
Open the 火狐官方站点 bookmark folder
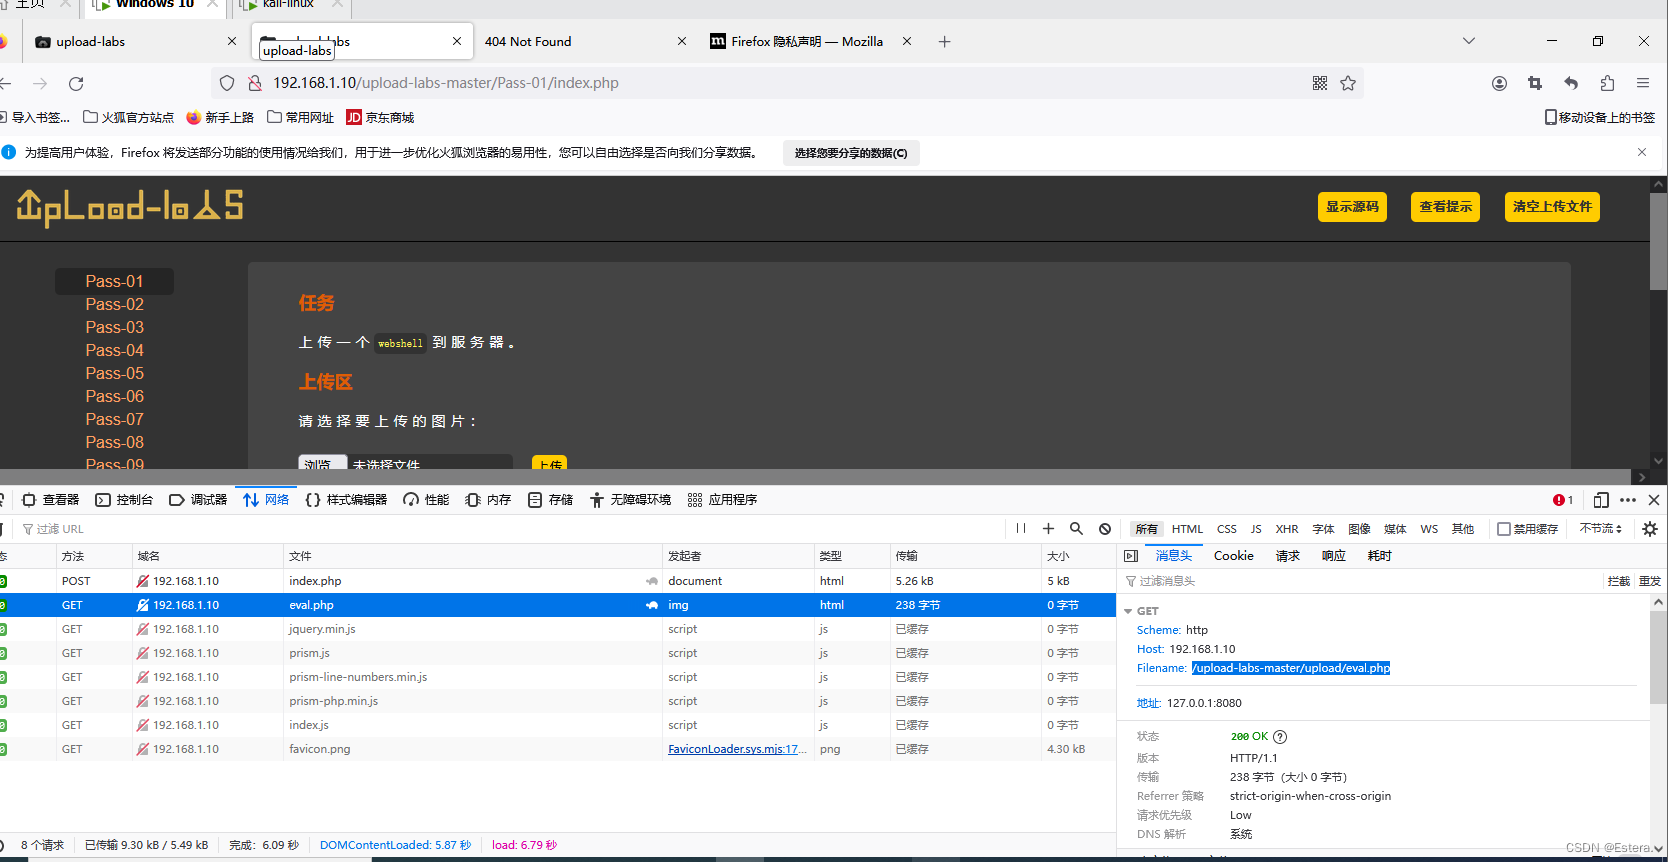128,117
